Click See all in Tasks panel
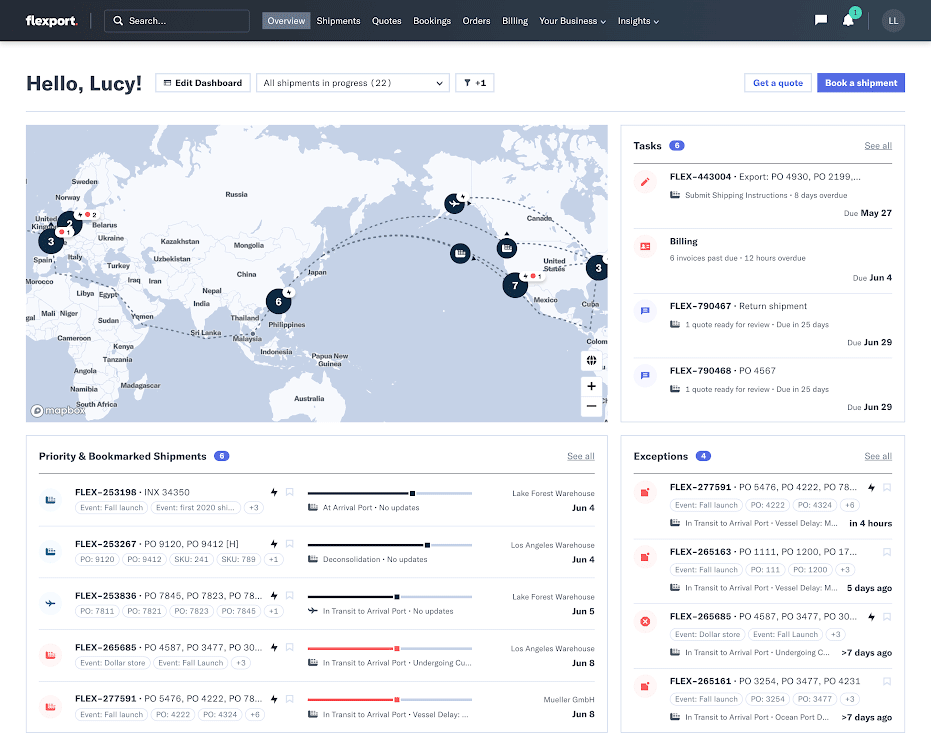The height and width of the screenshot is (745, 931). [878, 146]
